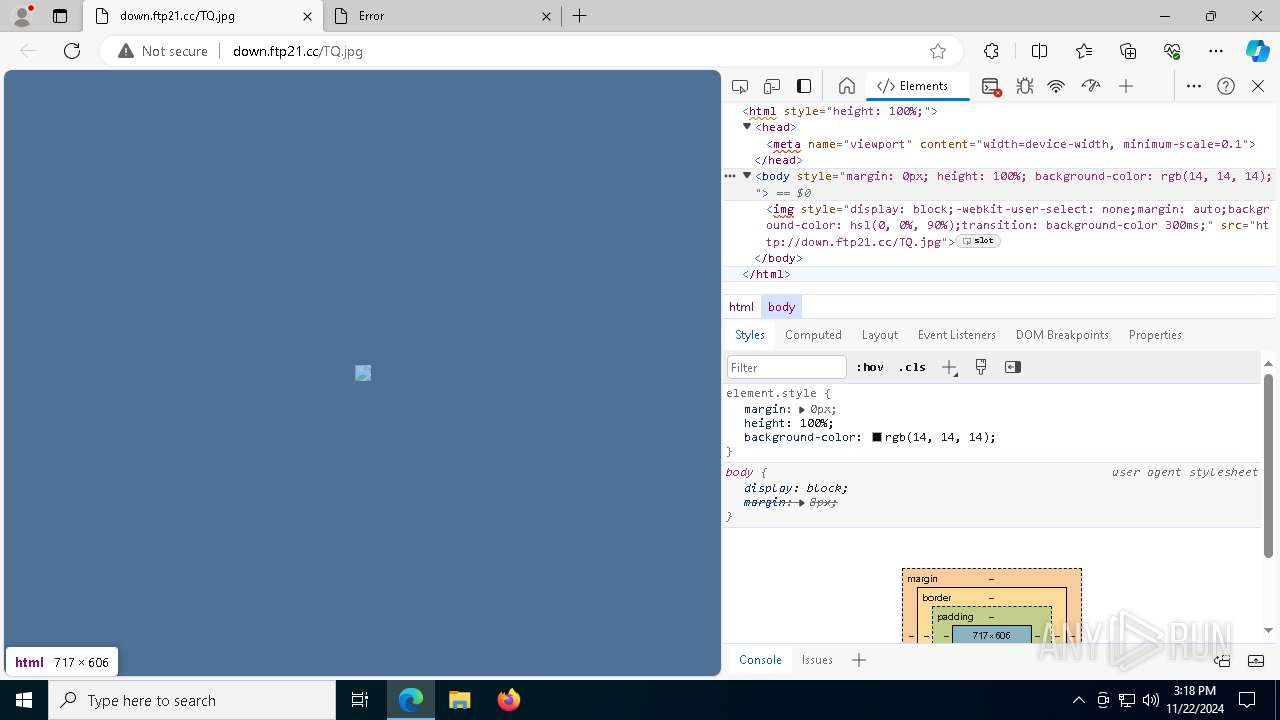Click the styles pane scrollbar thumb
The height and width of the screenshot is (720, 1280).
click(x=1268, y=466)
